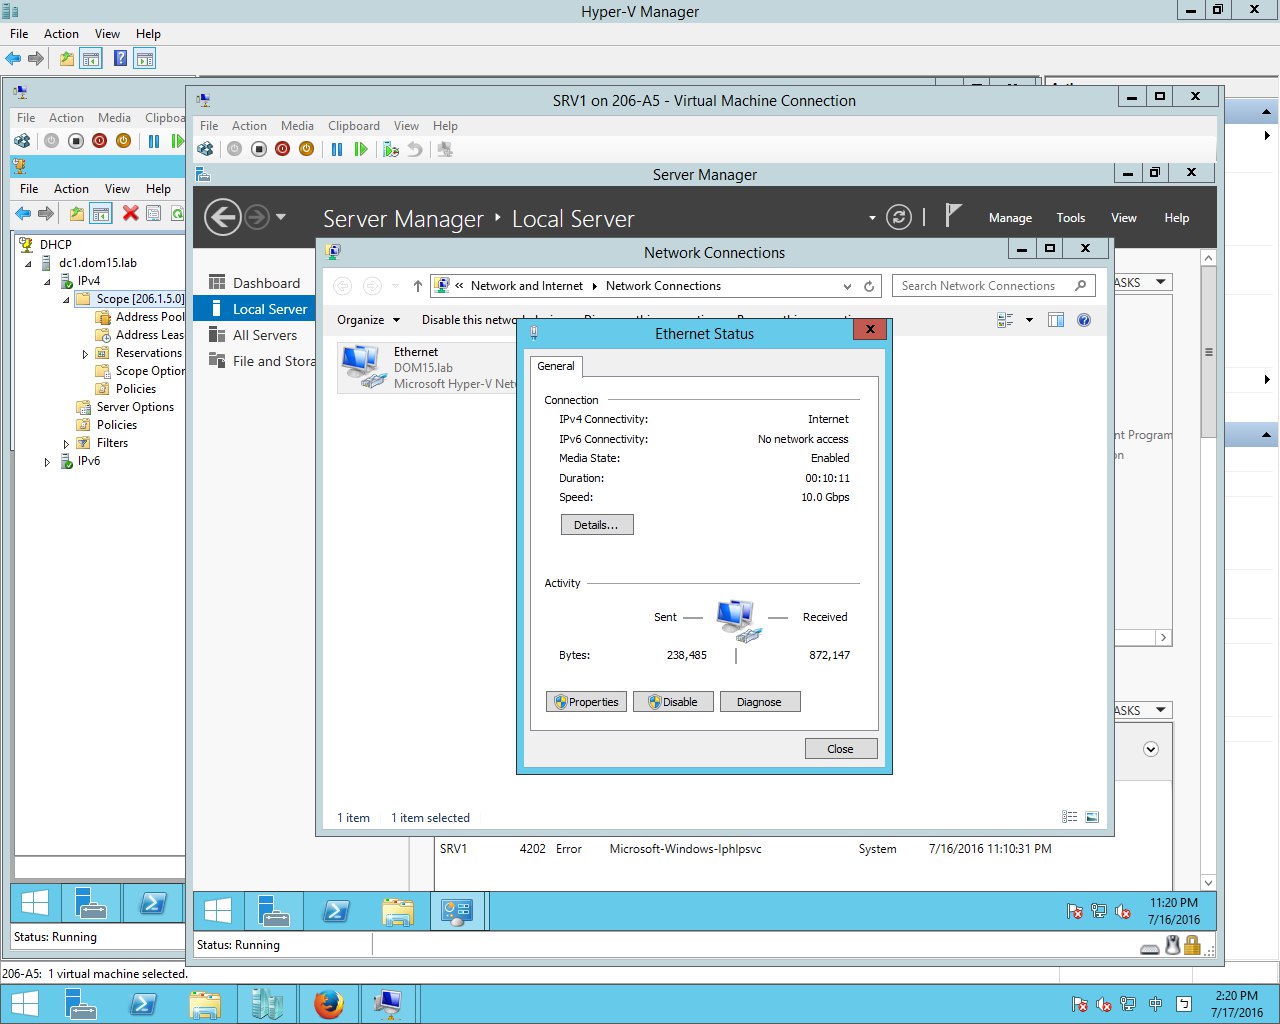
Task: Expand the Reservations tree node
Action: (85, 354)
